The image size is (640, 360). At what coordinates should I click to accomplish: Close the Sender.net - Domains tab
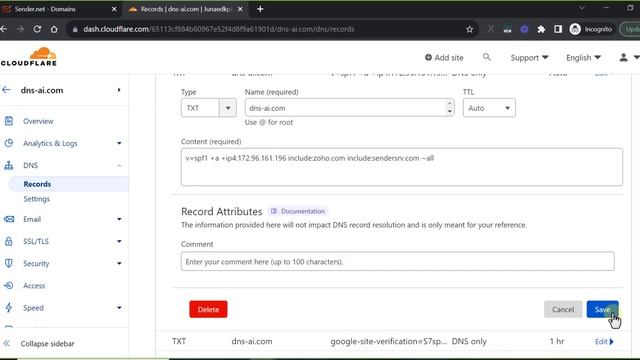coord(114,9)
